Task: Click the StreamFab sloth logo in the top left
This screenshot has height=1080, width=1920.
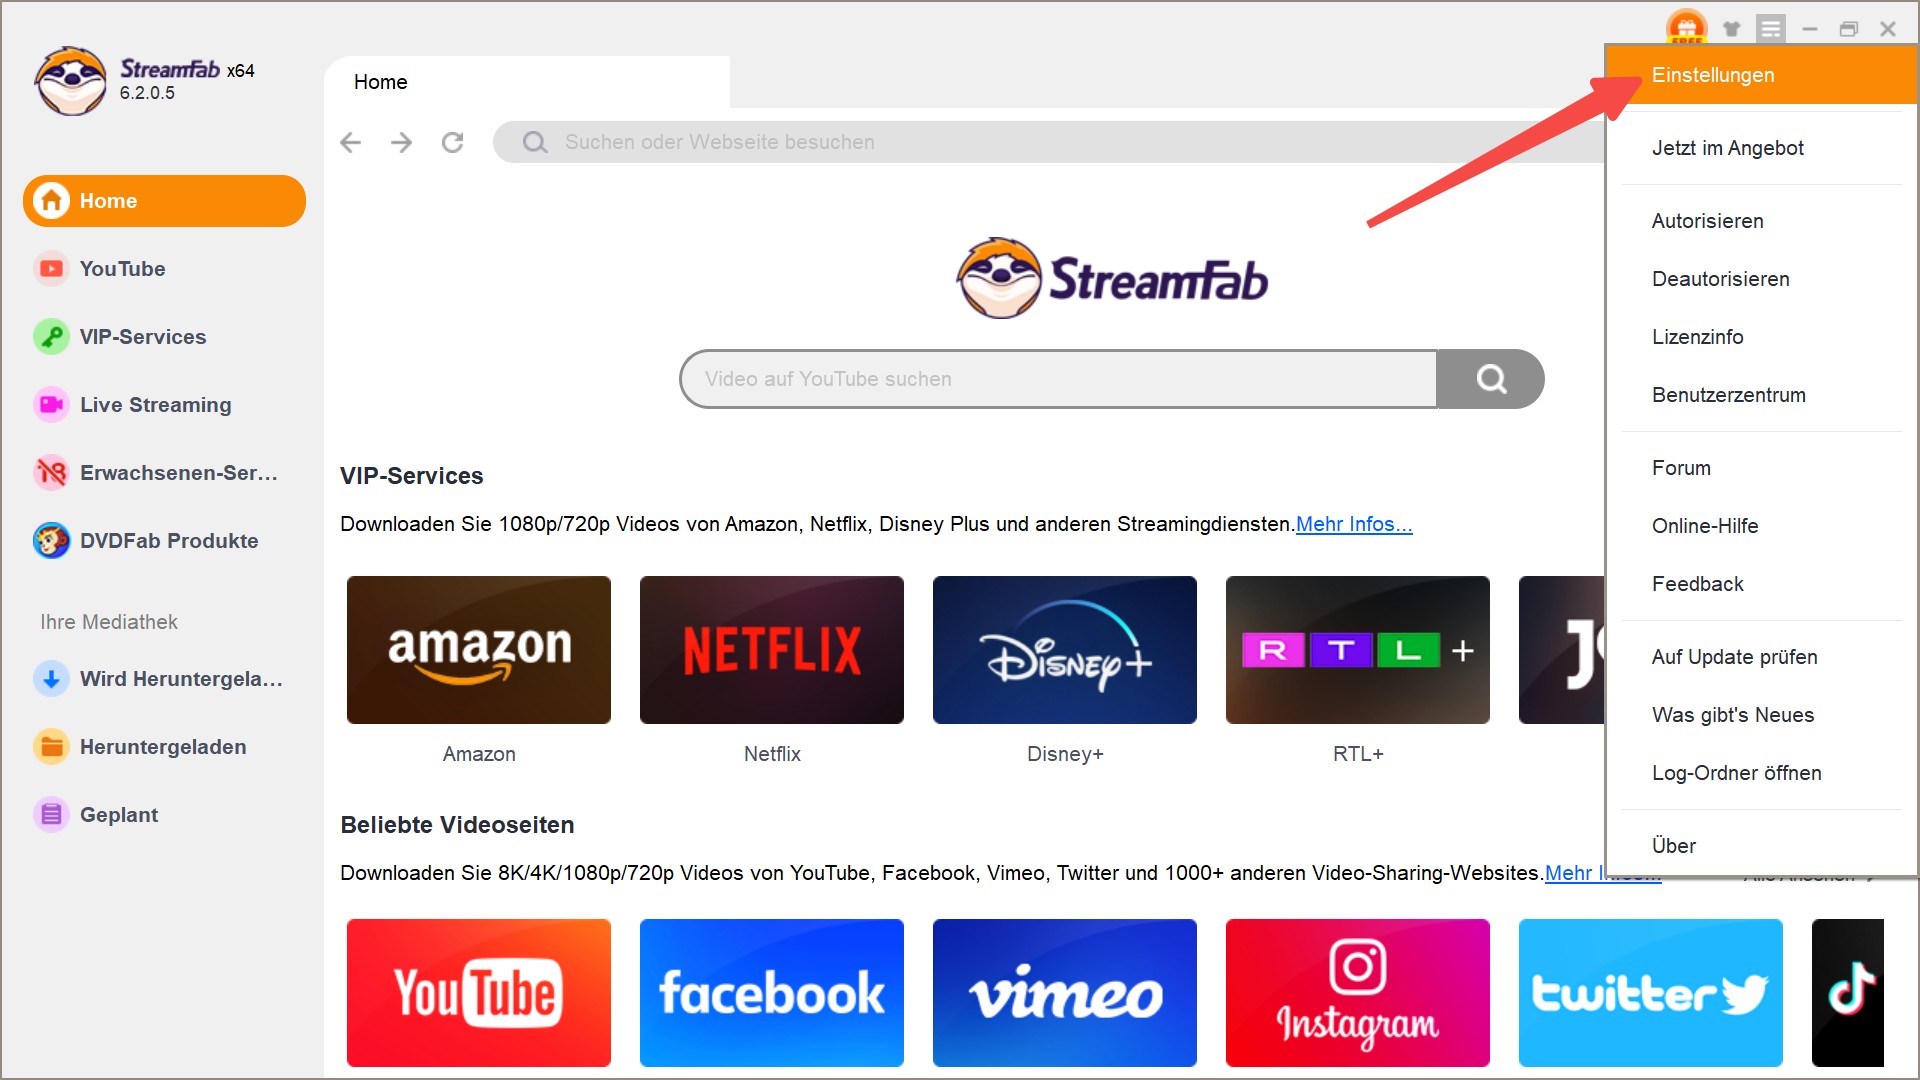Action: (x=70, y=81)
